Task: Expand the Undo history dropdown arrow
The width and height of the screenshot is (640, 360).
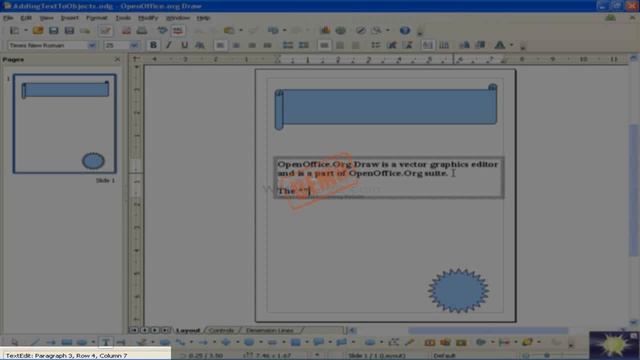Action: [x=284, y=31]
